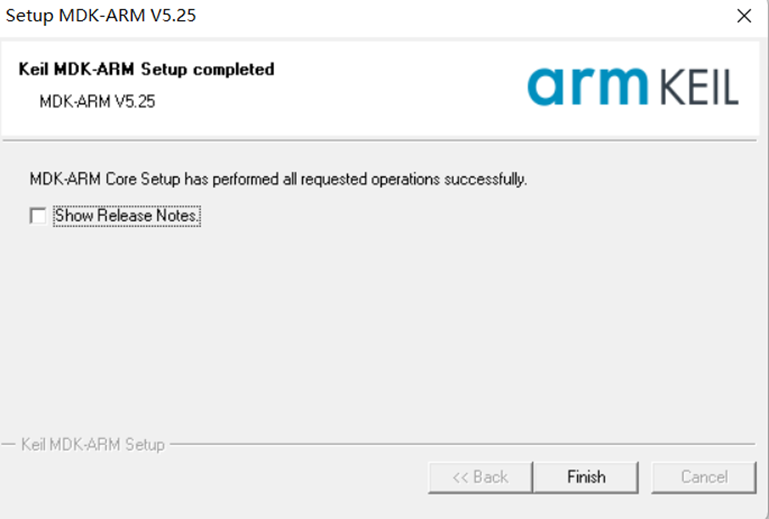Click the empty title bar area
The height and width of the screenshot is (519, 769).
[x=450, y=16]
